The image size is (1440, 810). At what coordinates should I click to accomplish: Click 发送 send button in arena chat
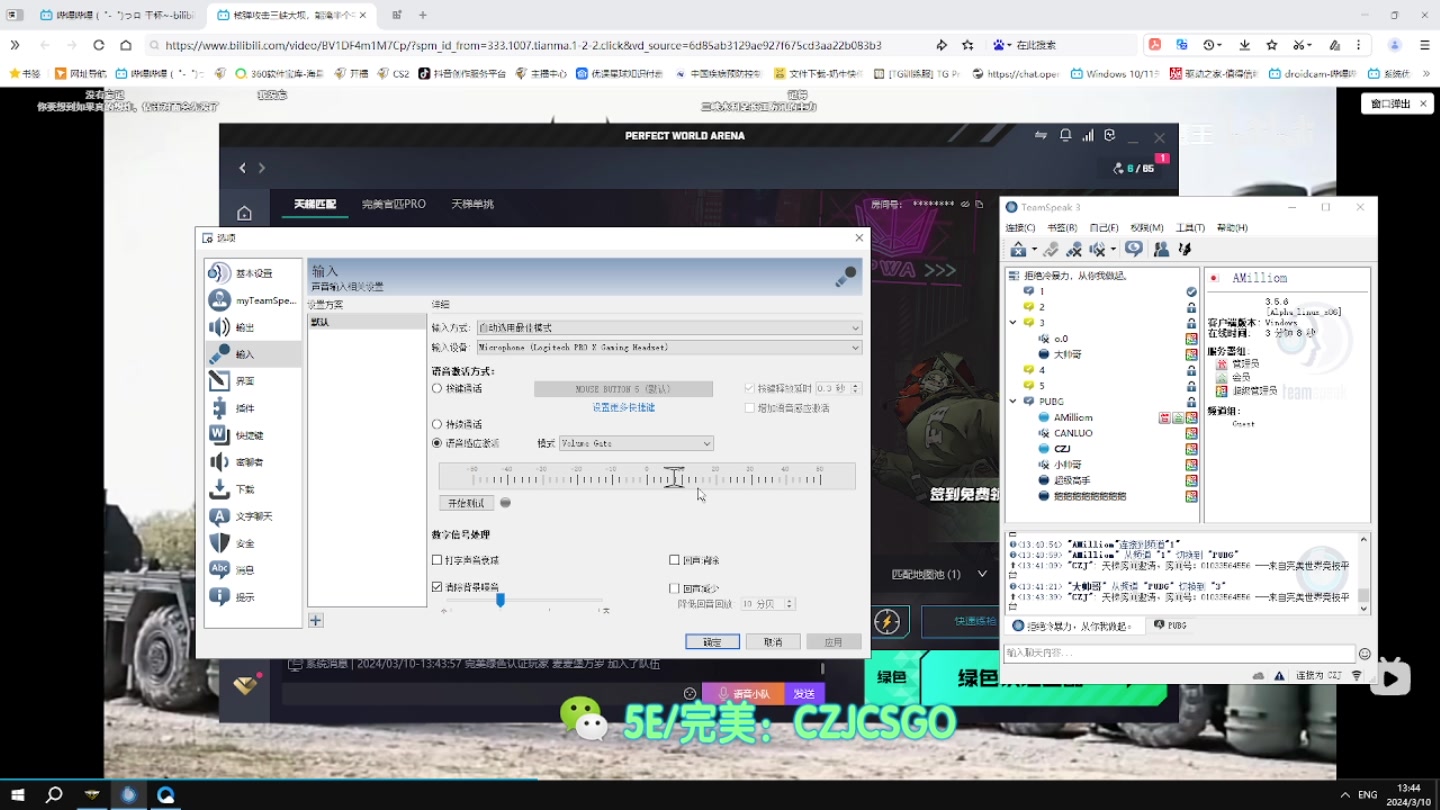coord(804,694)
